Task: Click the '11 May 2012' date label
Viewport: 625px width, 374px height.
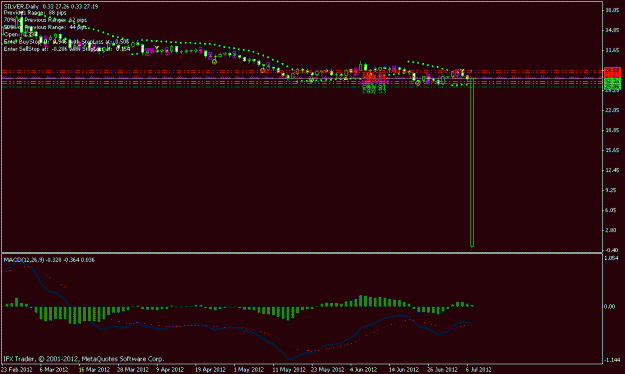Action: pos(289,370)
